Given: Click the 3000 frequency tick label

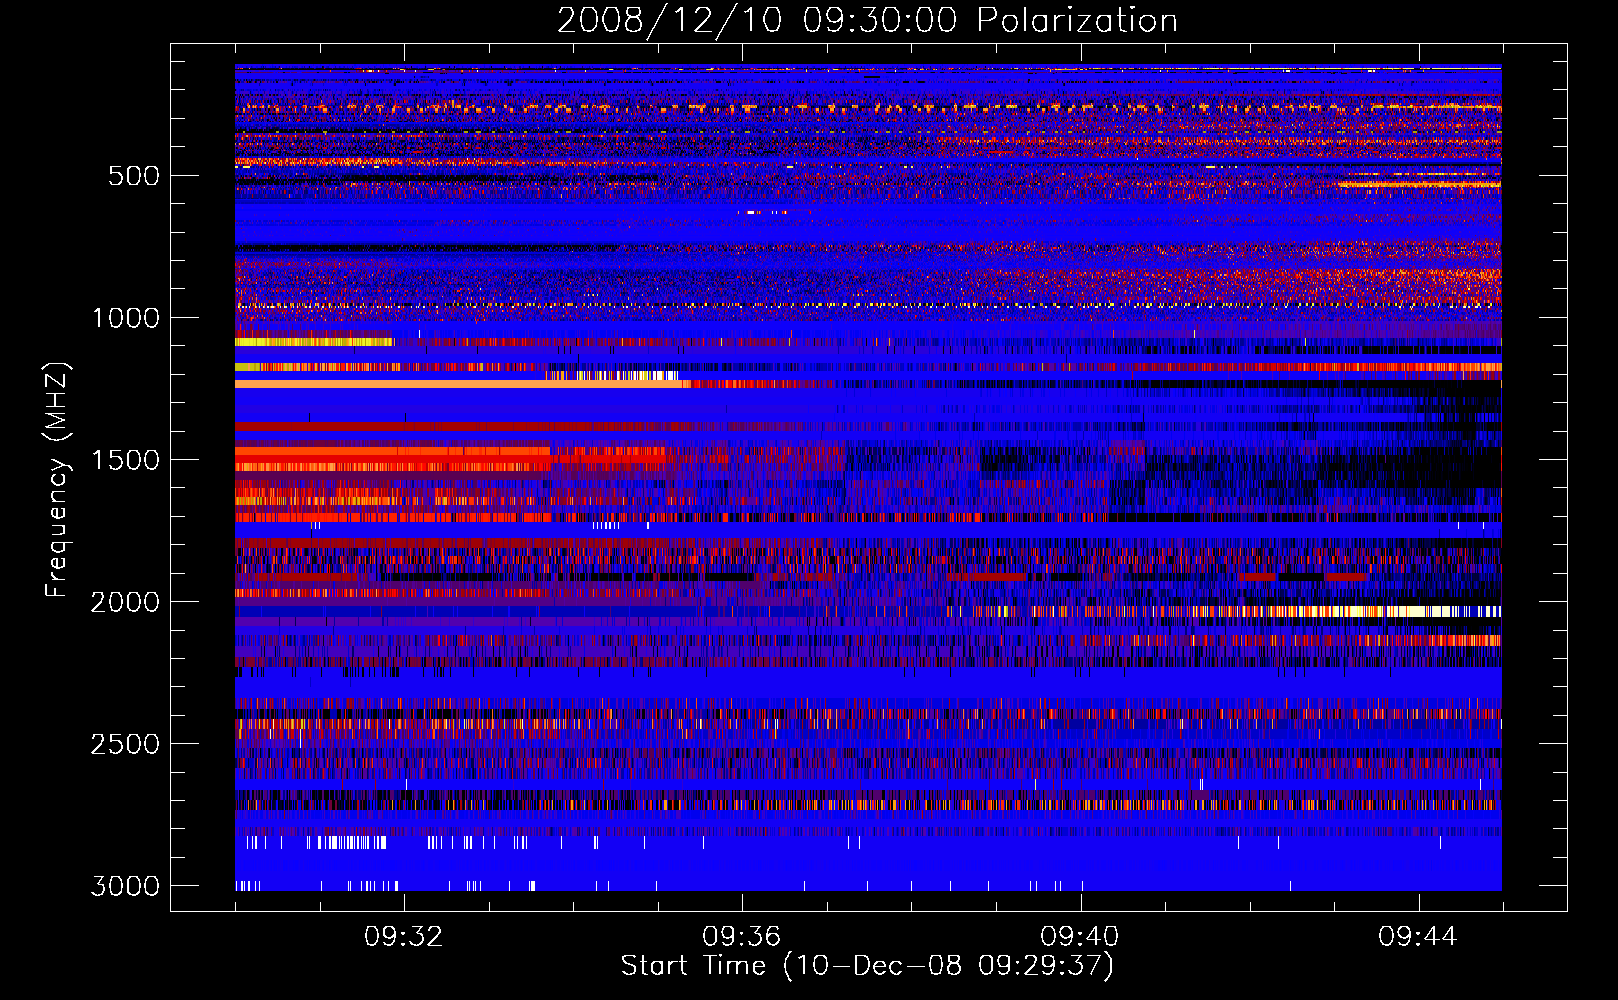Looking at the screenshot, I should click(125, 886).
